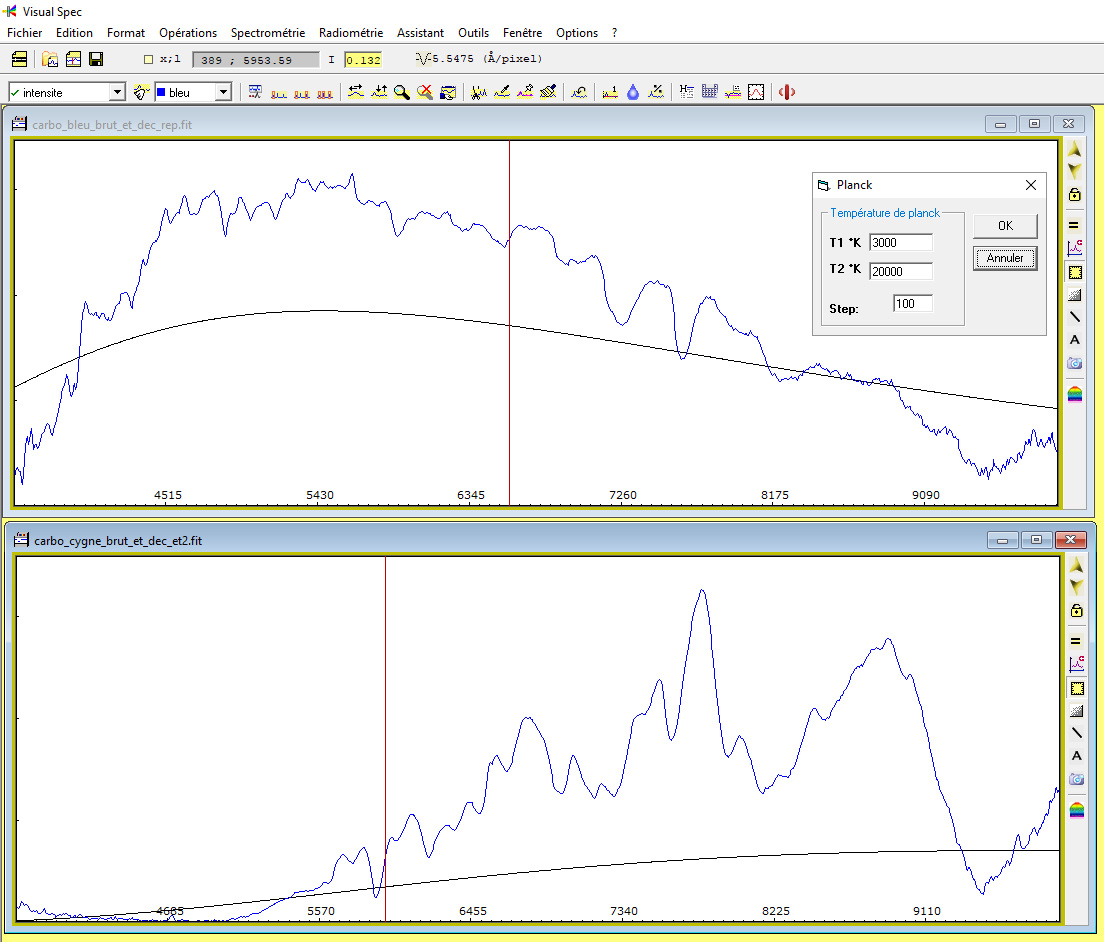The height and width of the screenshot is (942, 1104).
Task: Click the red Planck curve toolbar icon
Action: click(756, 92)
